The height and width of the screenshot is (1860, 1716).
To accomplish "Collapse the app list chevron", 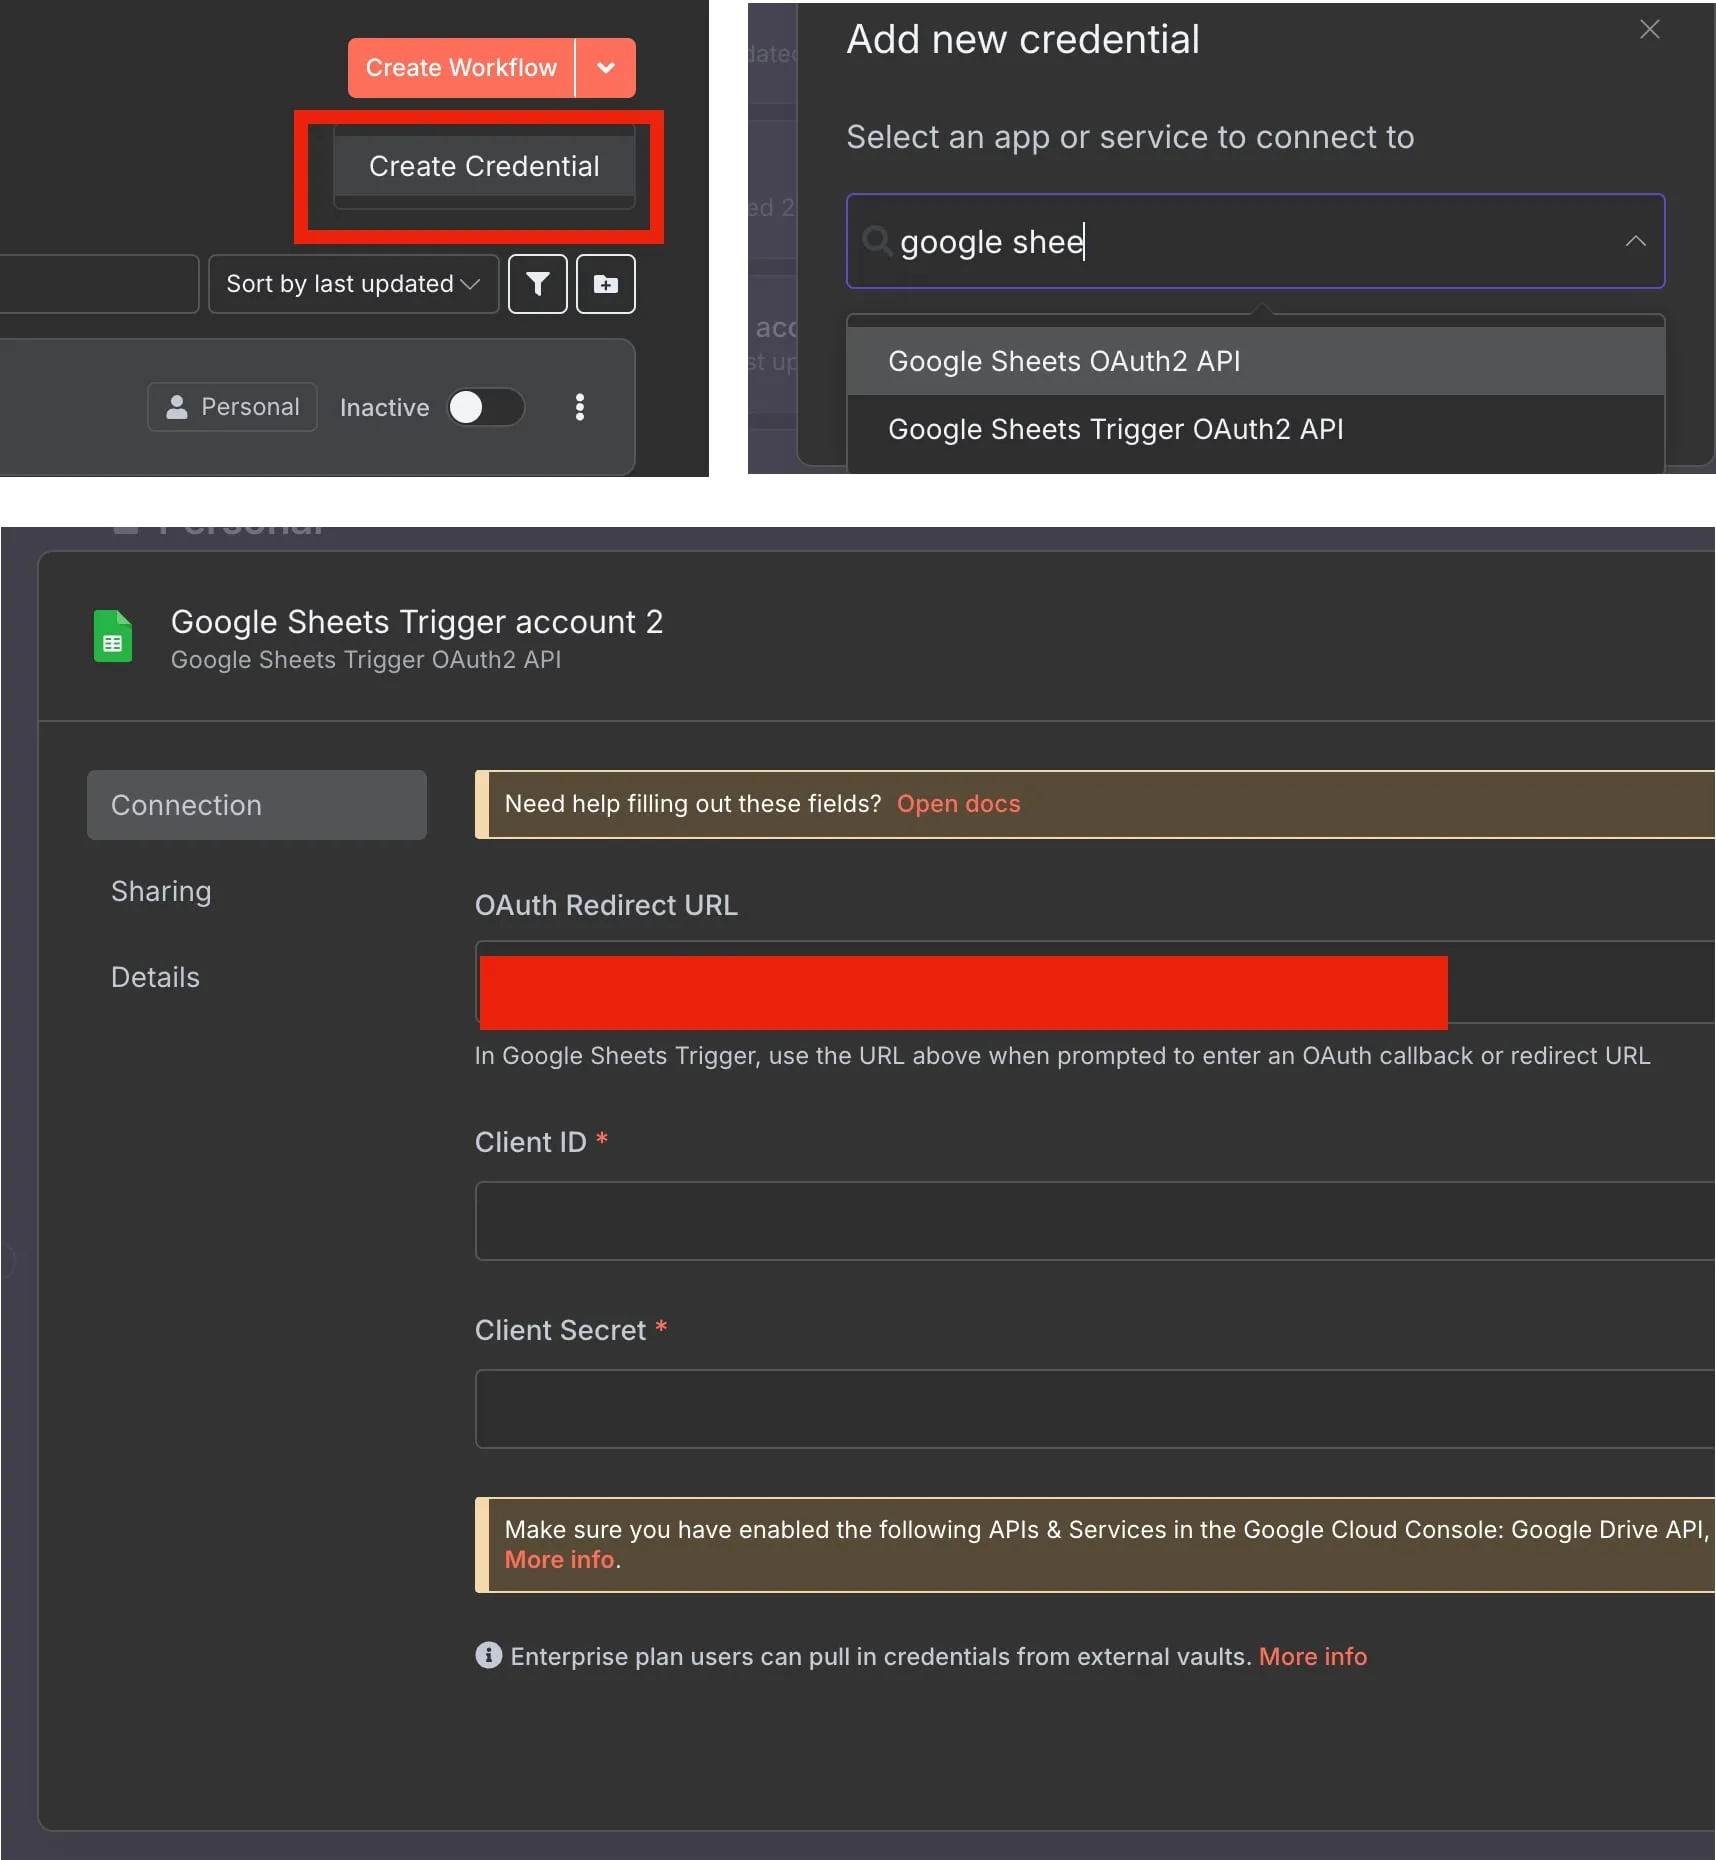I will coord(1636,241).
